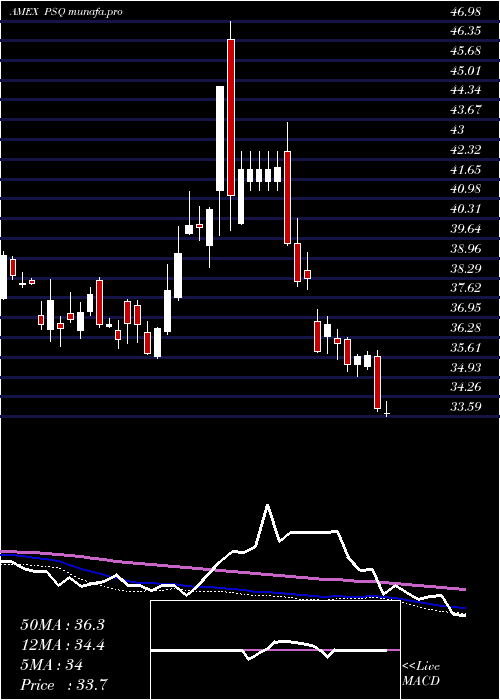Click the 50MA : 36.3 readout

[x=62, y=625]
